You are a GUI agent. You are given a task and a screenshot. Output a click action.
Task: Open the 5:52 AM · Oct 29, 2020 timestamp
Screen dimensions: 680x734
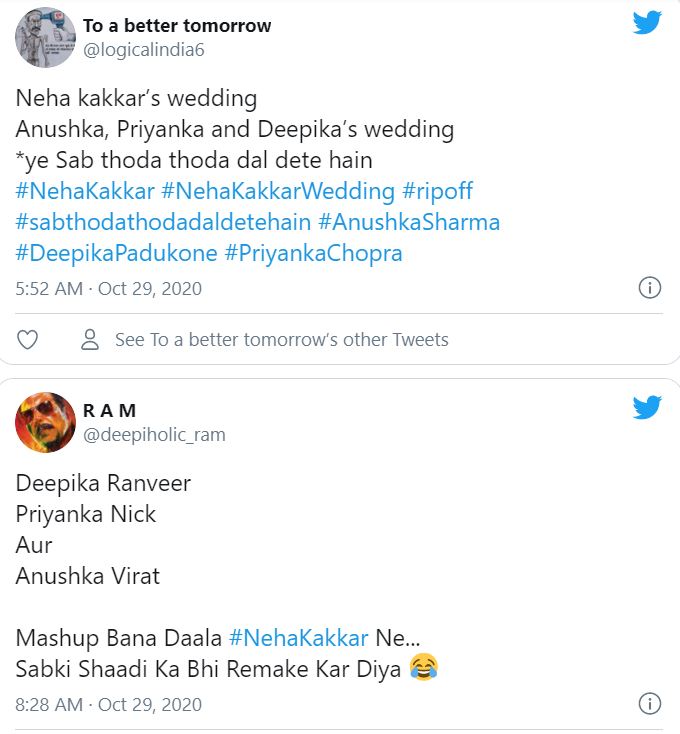(109, 289)
